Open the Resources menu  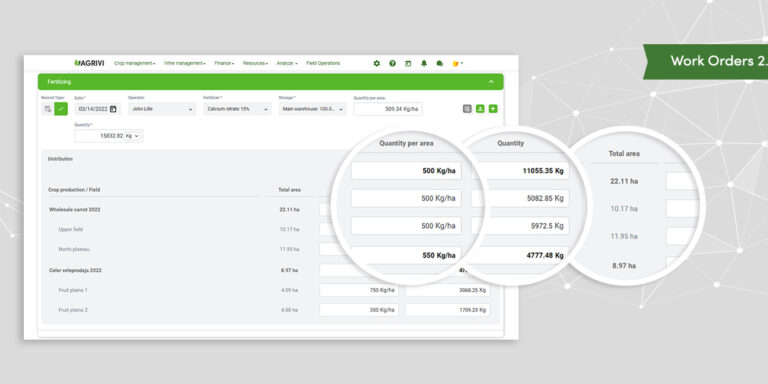click(x=255, y=63)
